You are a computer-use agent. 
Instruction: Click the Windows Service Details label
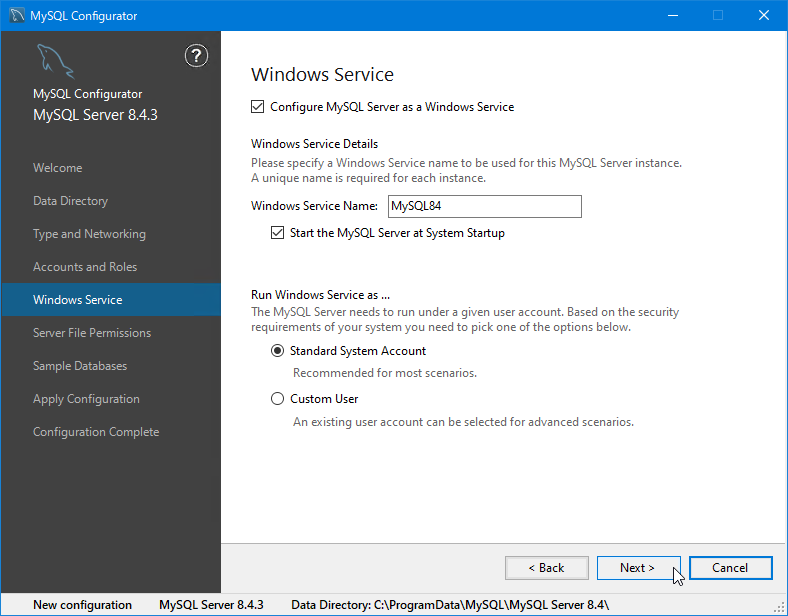tap(315, 144)
